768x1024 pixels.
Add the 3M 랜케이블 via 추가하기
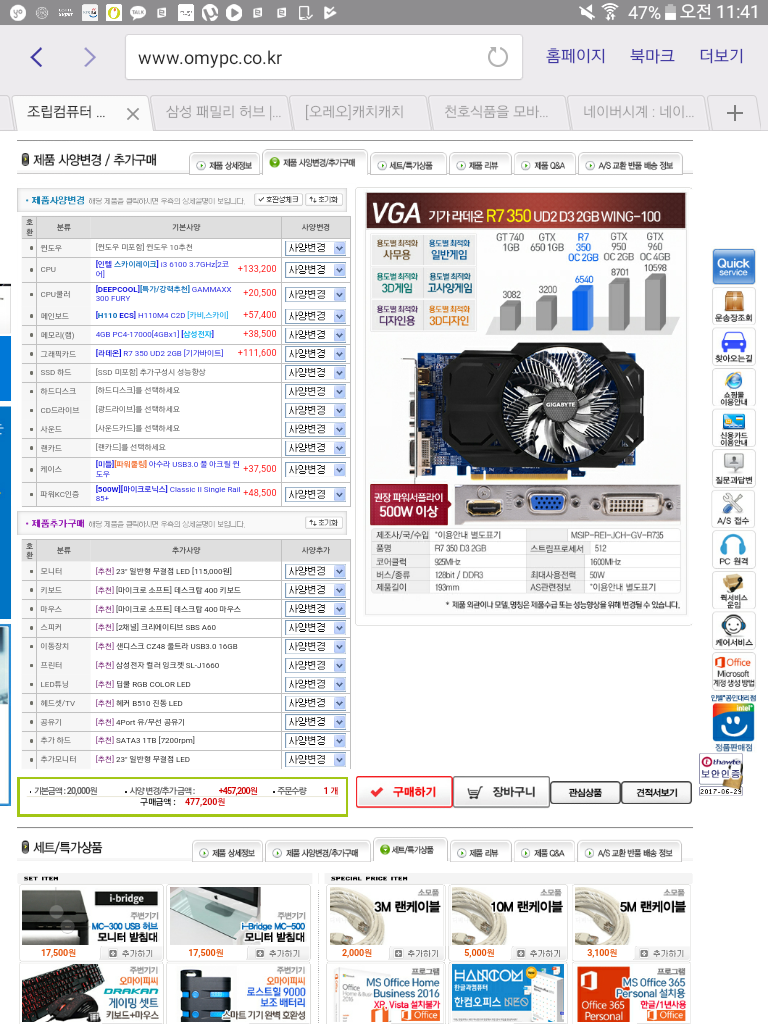(x=417, y=953)
